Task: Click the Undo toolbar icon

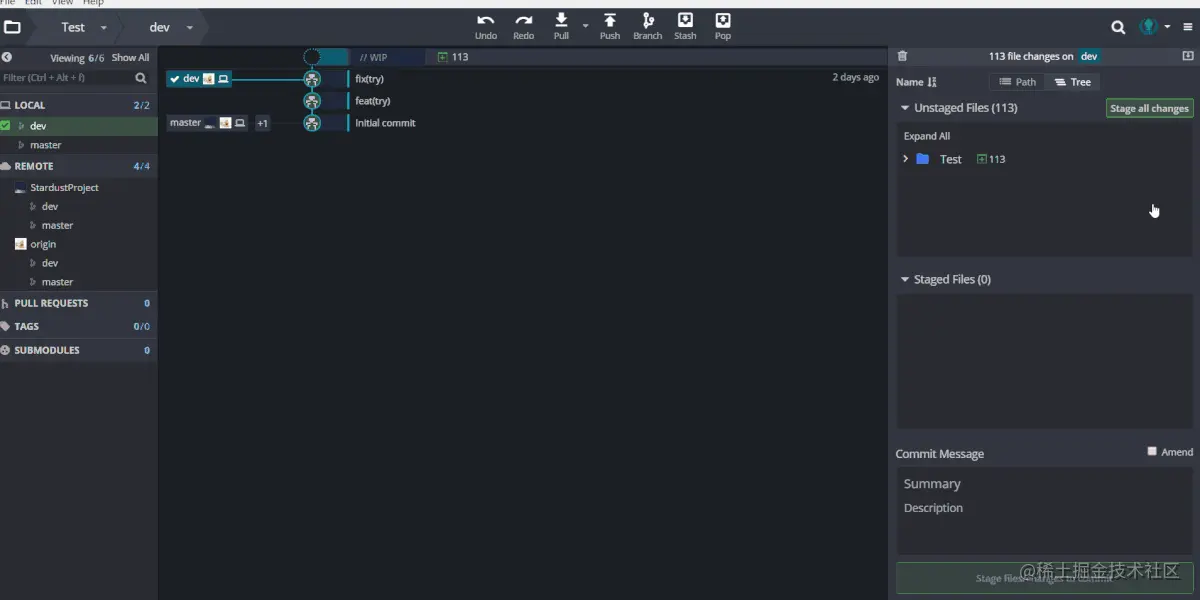Action: coord(486,20)
